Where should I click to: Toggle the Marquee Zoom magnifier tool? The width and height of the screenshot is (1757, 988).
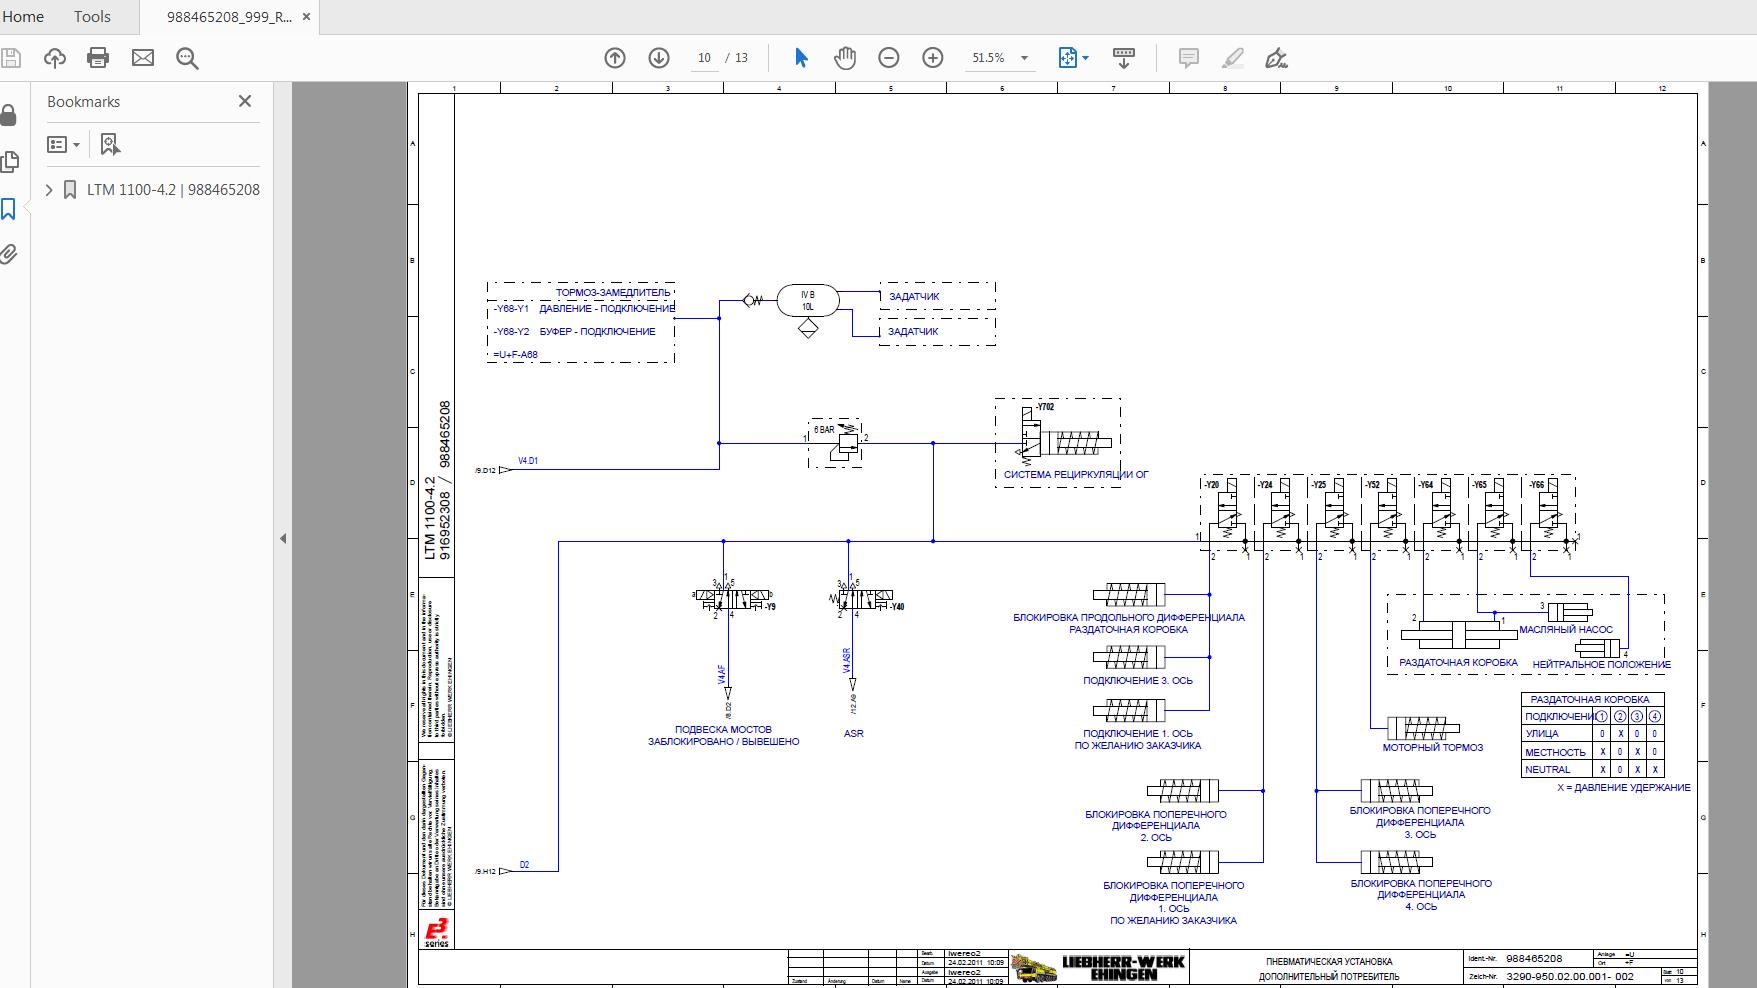click(x=186, y=58)
